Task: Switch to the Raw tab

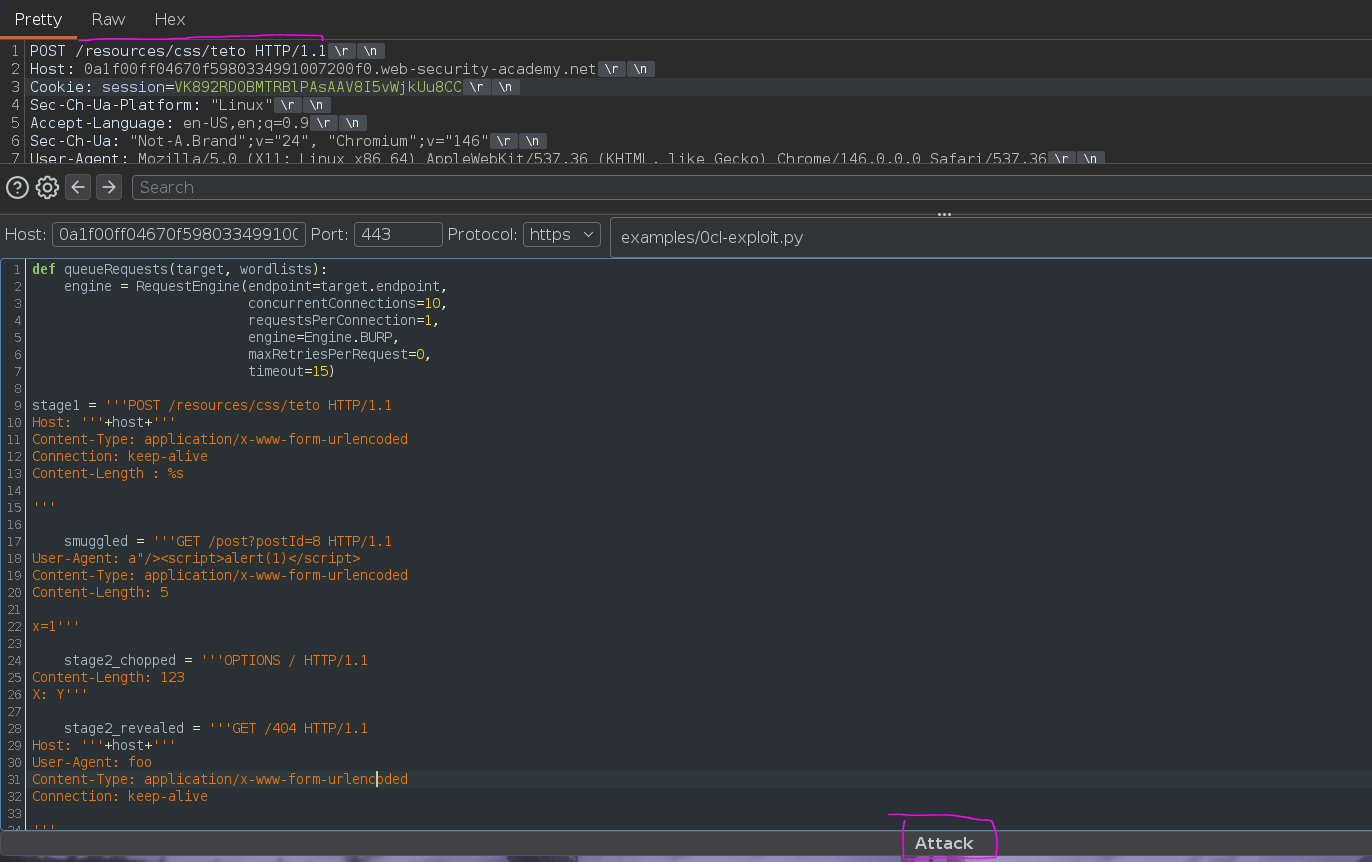Action: (108, 19)
